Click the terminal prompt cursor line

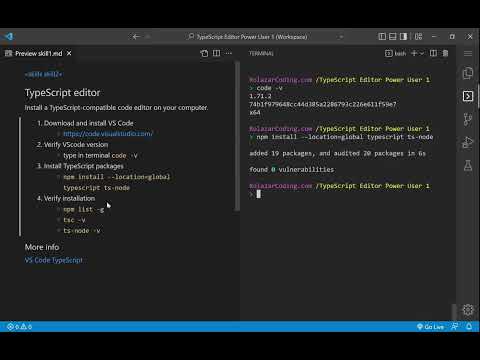(x=259, y=194)
